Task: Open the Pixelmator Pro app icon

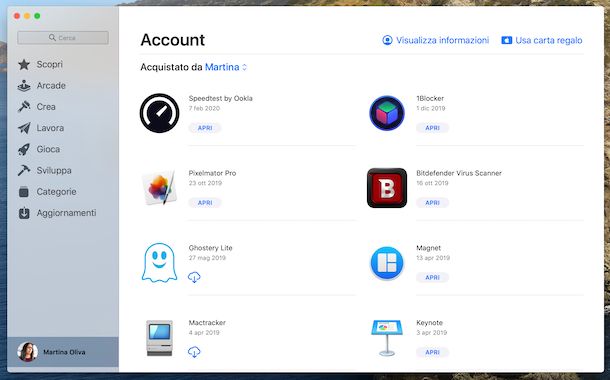Action: (x=160, y=188)
